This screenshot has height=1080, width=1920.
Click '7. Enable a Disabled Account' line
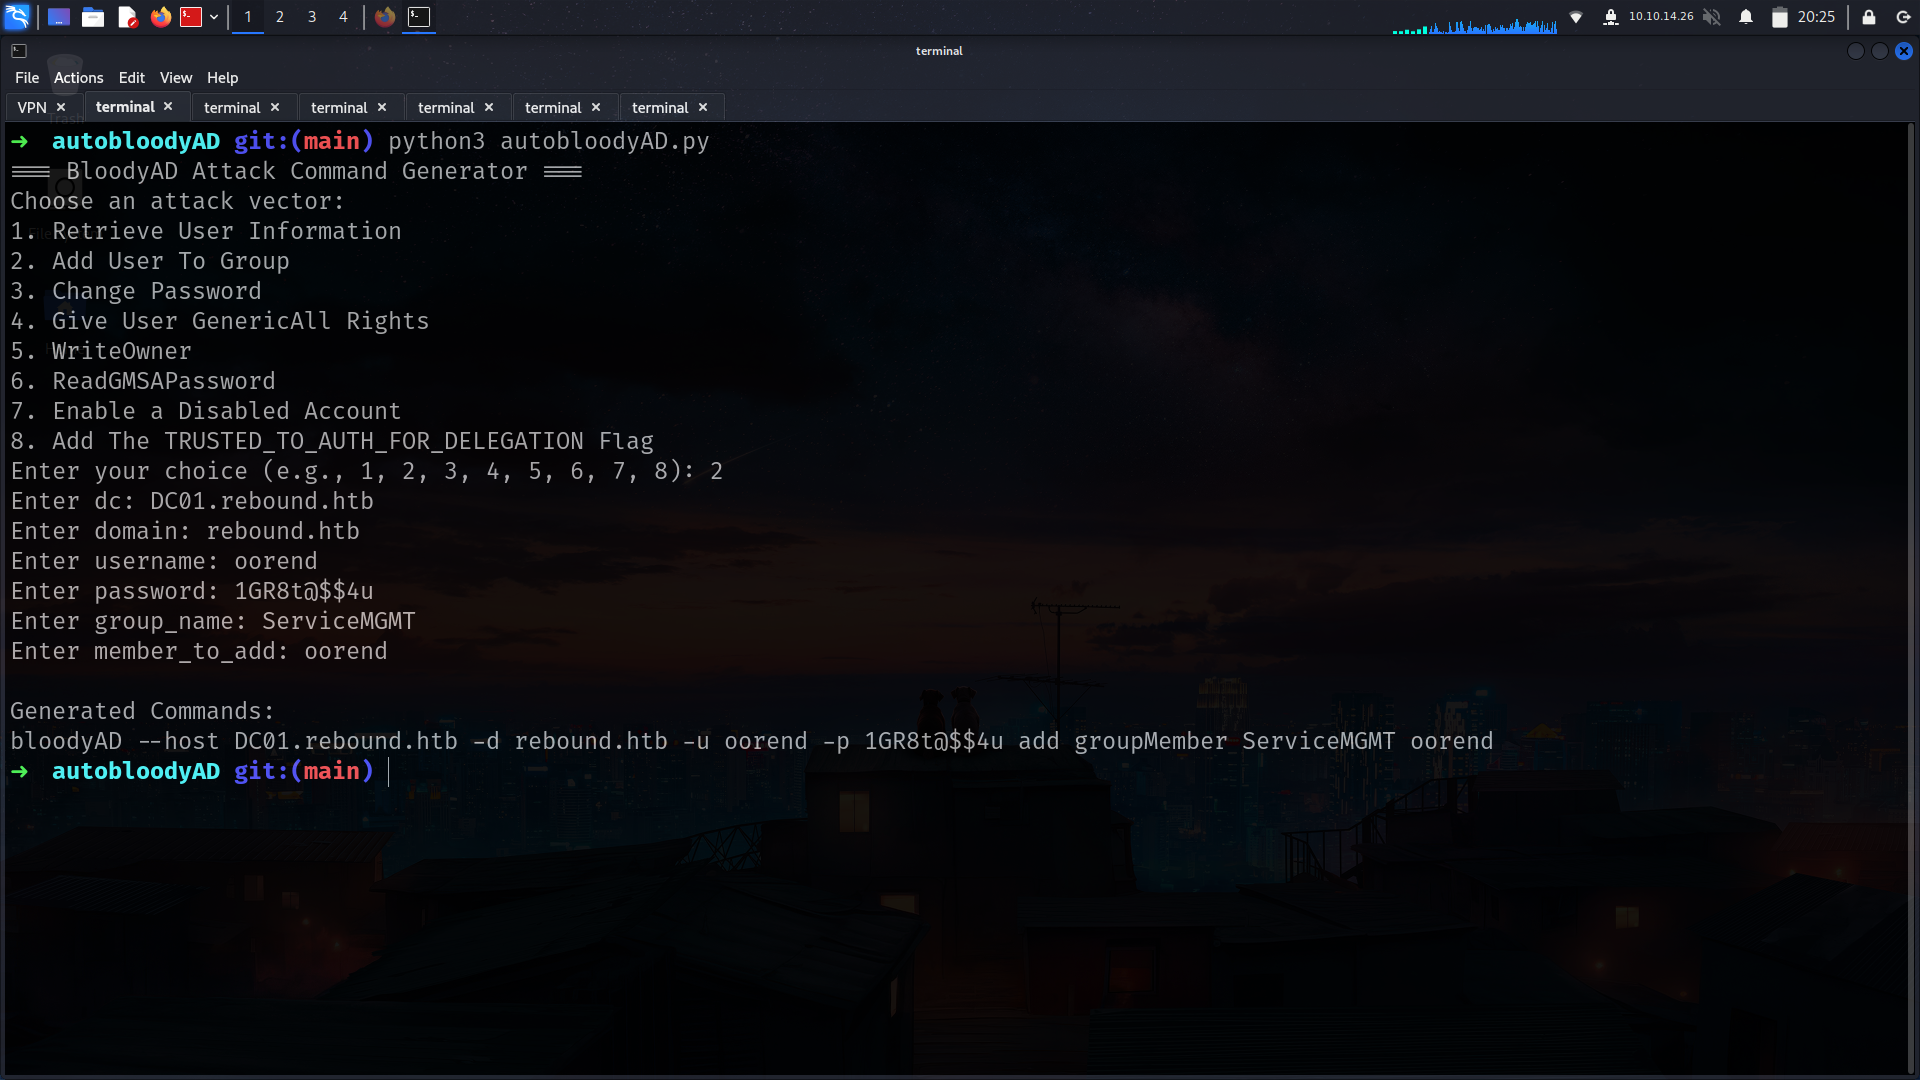(x=206, y=411)
